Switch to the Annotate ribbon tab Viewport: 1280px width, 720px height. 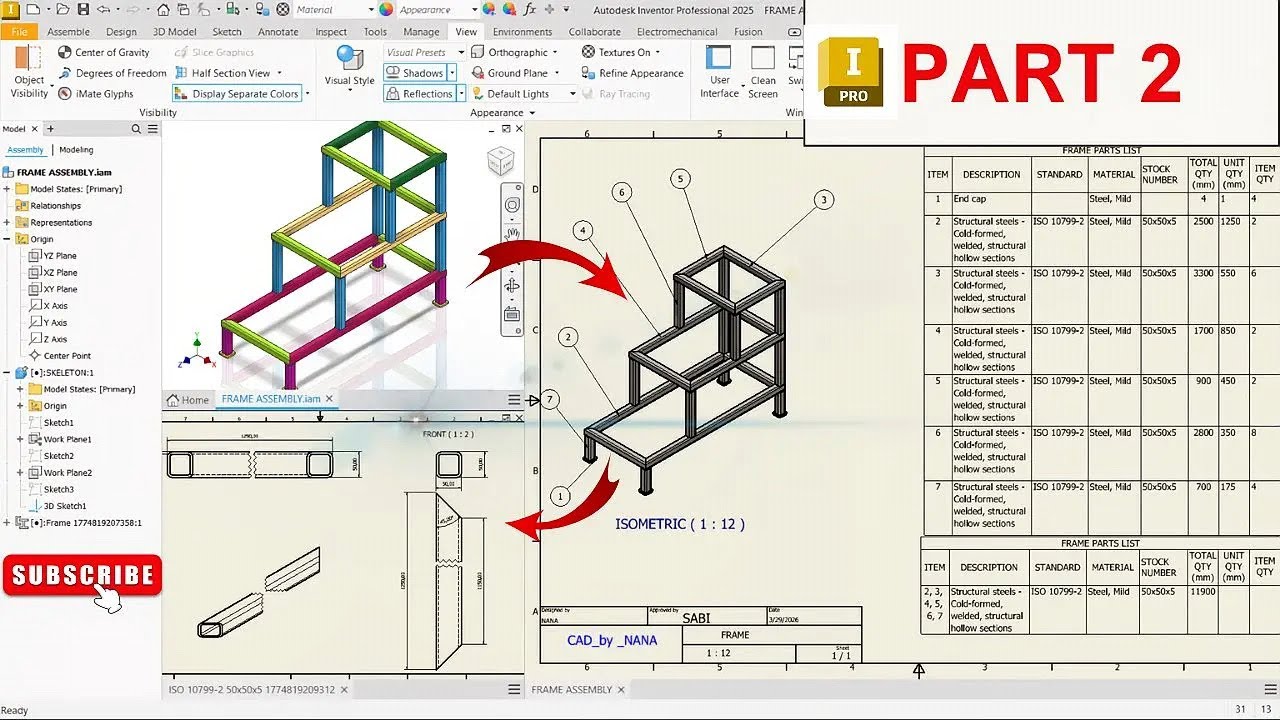pos(278,32)
